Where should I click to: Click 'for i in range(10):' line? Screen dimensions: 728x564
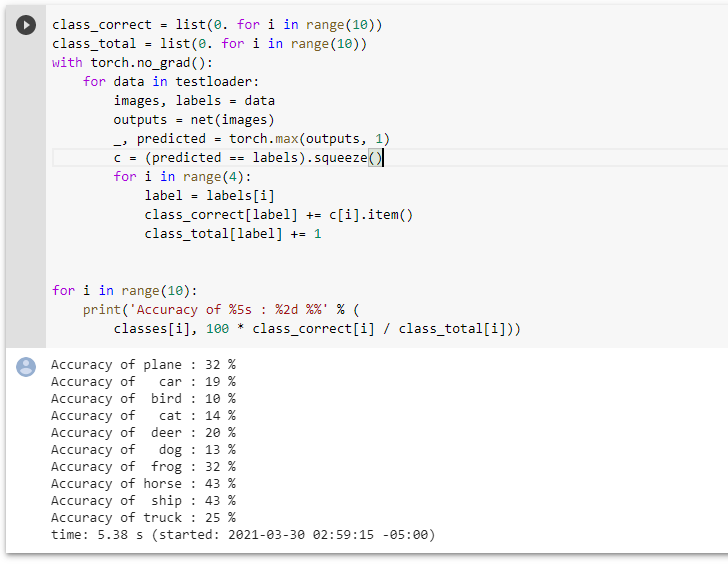pyautogui.click(x=124, y=291)
